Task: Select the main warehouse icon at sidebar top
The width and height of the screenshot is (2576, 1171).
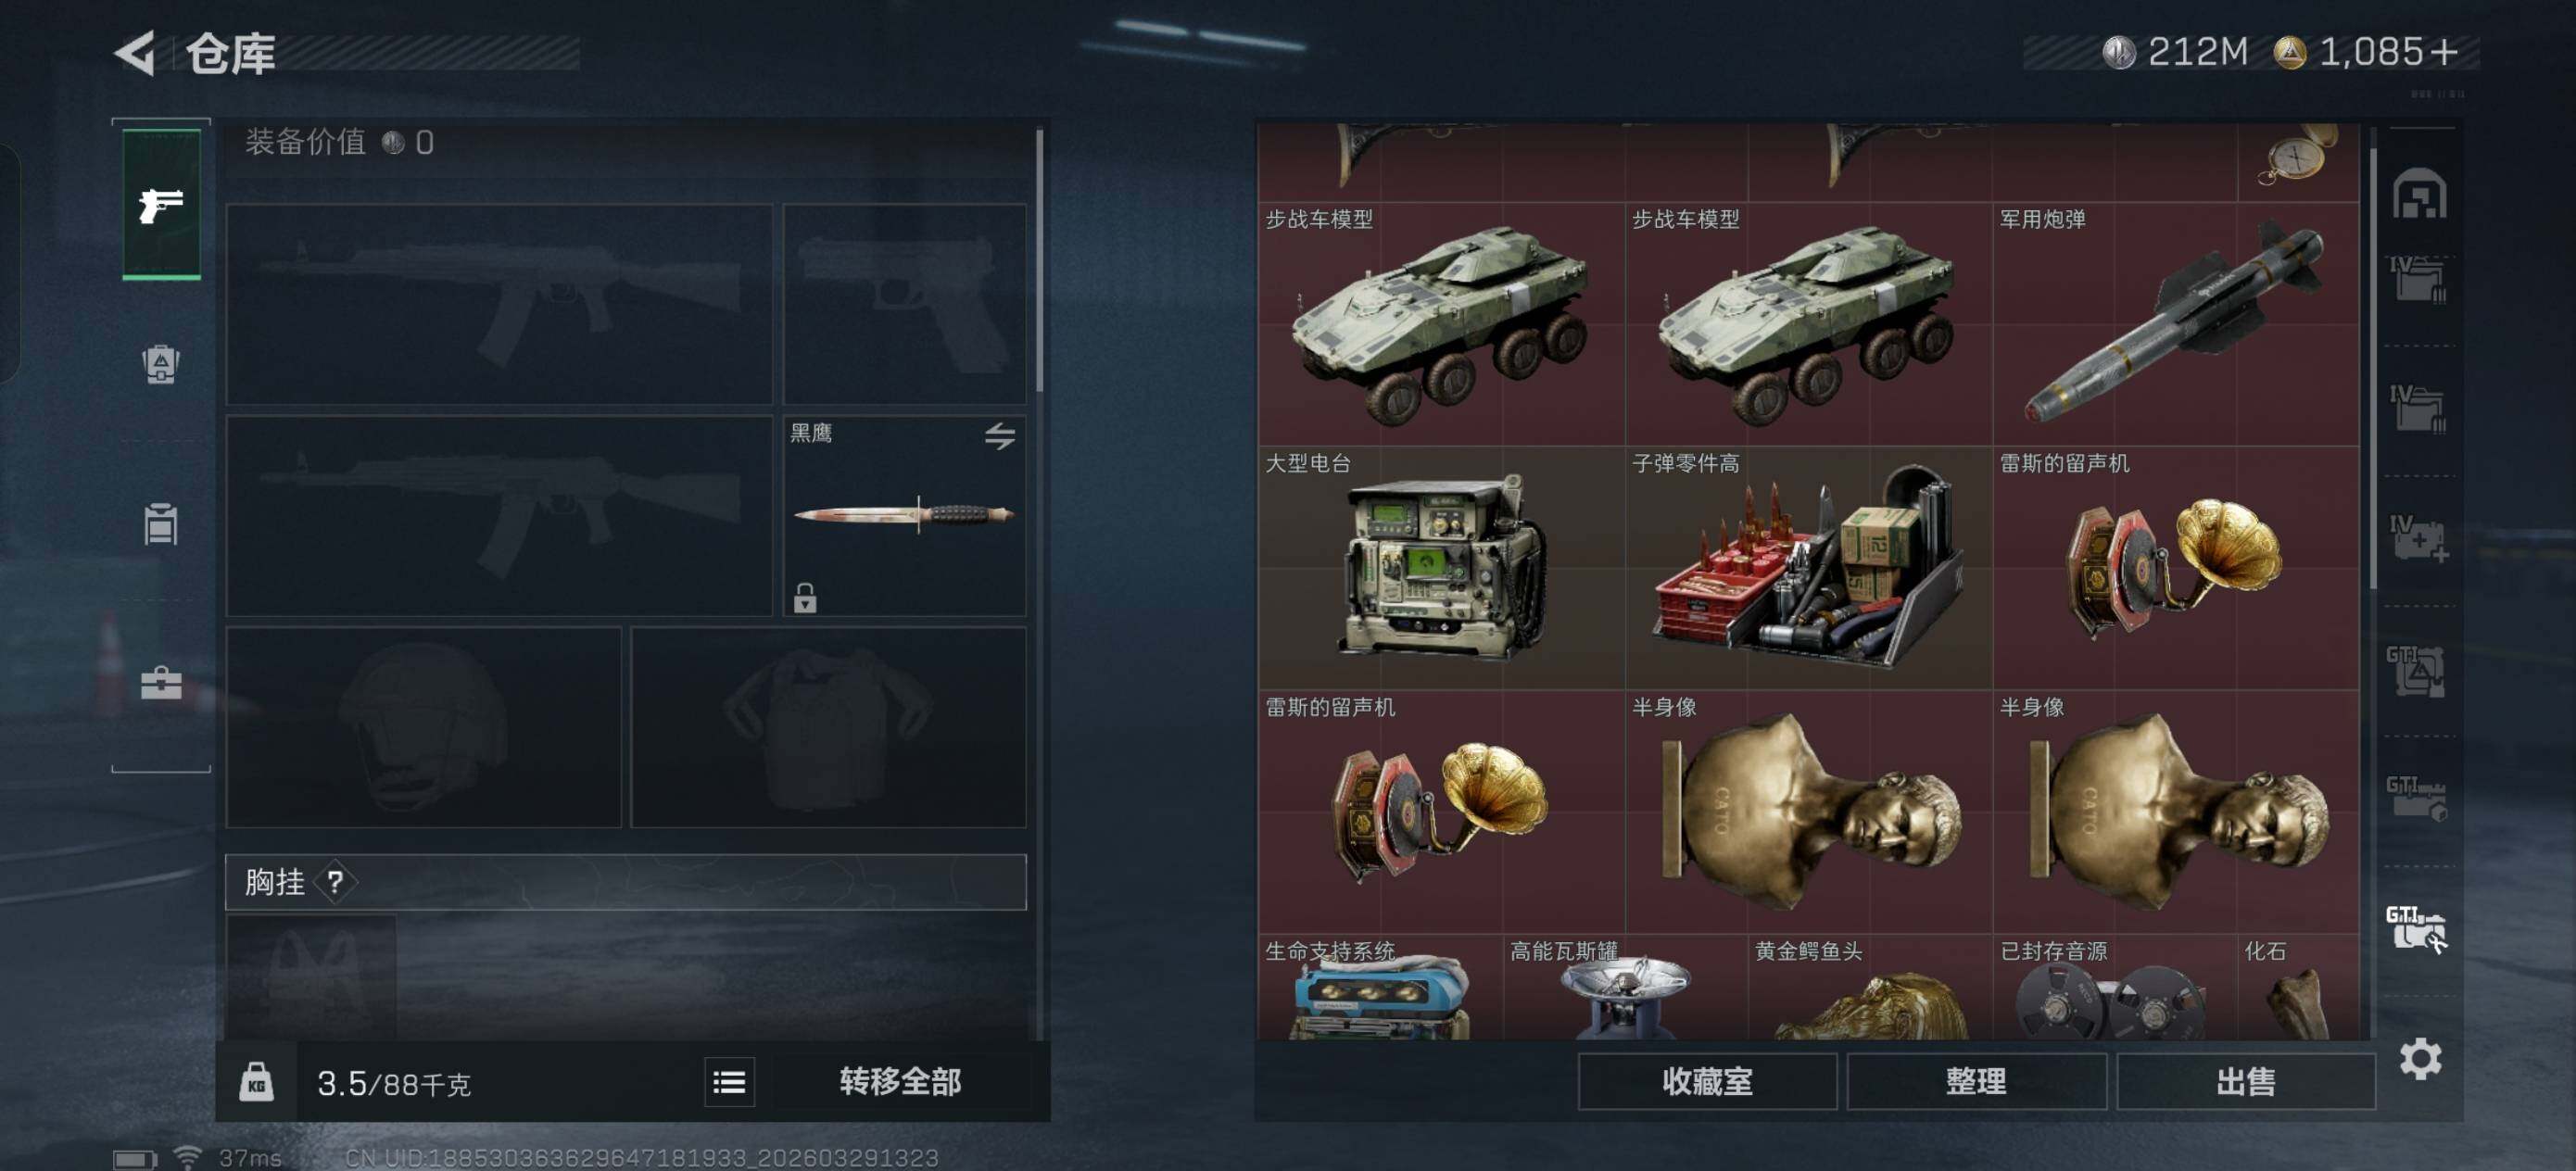Action: pyautogui.click(x=2419, y=193)
